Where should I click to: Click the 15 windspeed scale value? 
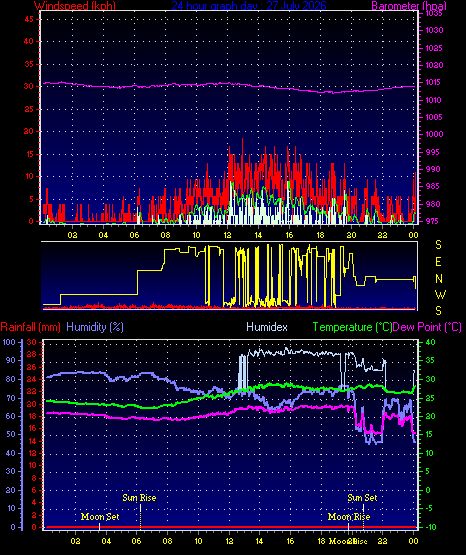(x=29, y=154)
